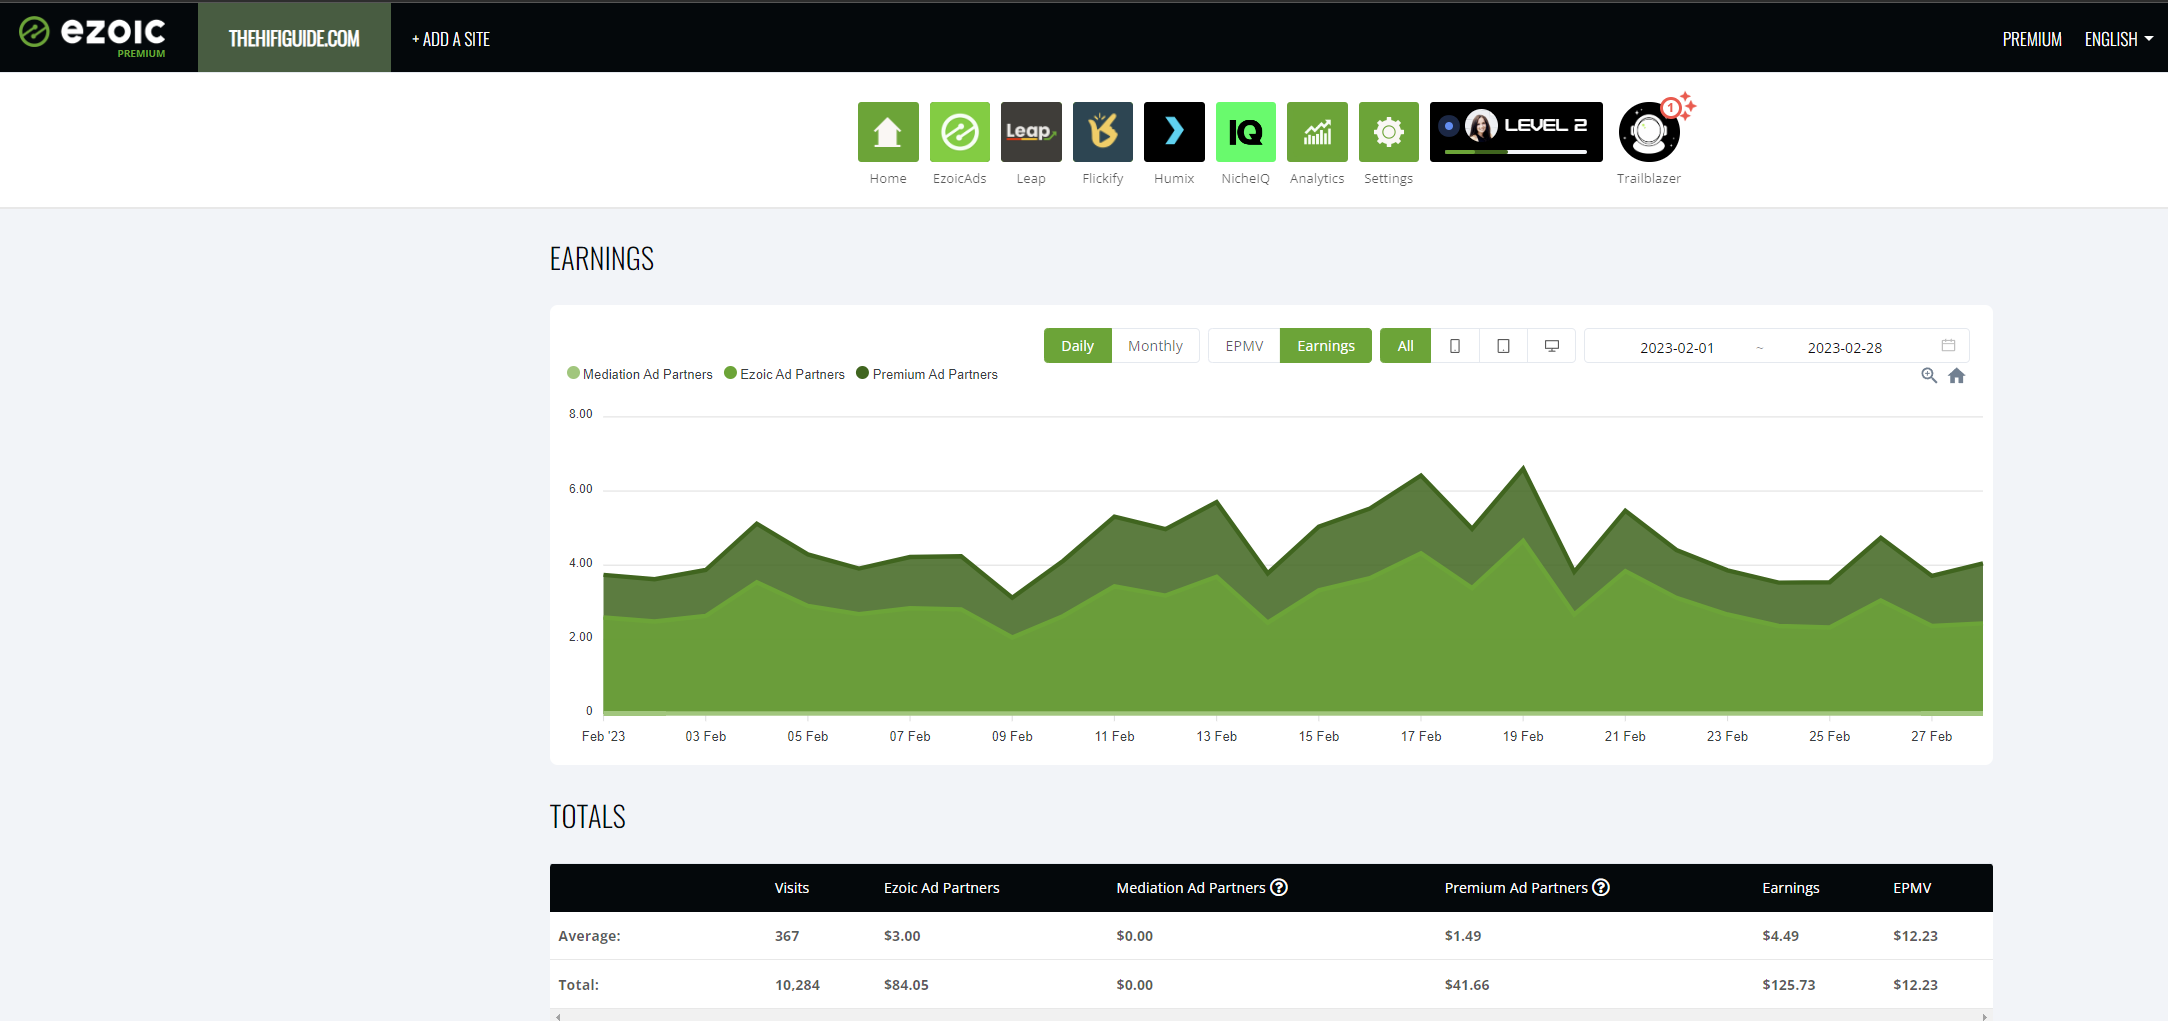
Task: Select the THEHIFIGUIDE.COM site tab
Action: (x=294, y=38)
